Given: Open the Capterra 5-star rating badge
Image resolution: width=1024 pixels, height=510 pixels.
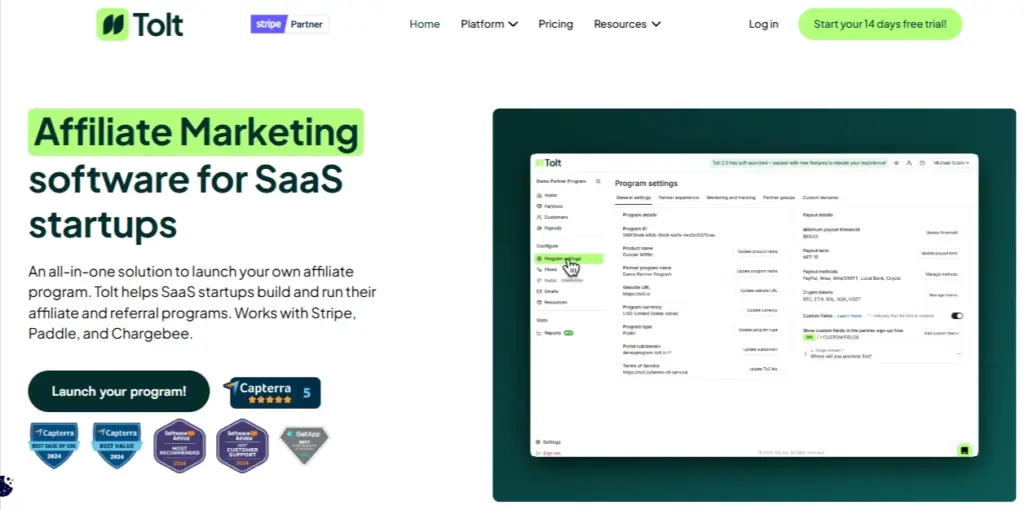Looking at the screenshot, I should click(271, 392).
